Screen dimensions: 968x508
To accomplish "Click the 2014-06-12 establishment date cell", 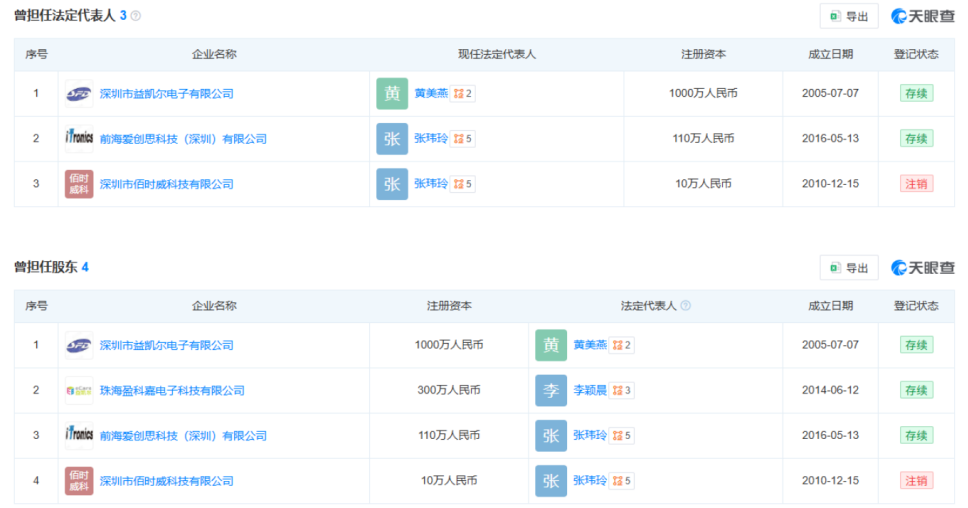I will click(x=830, y=390).
